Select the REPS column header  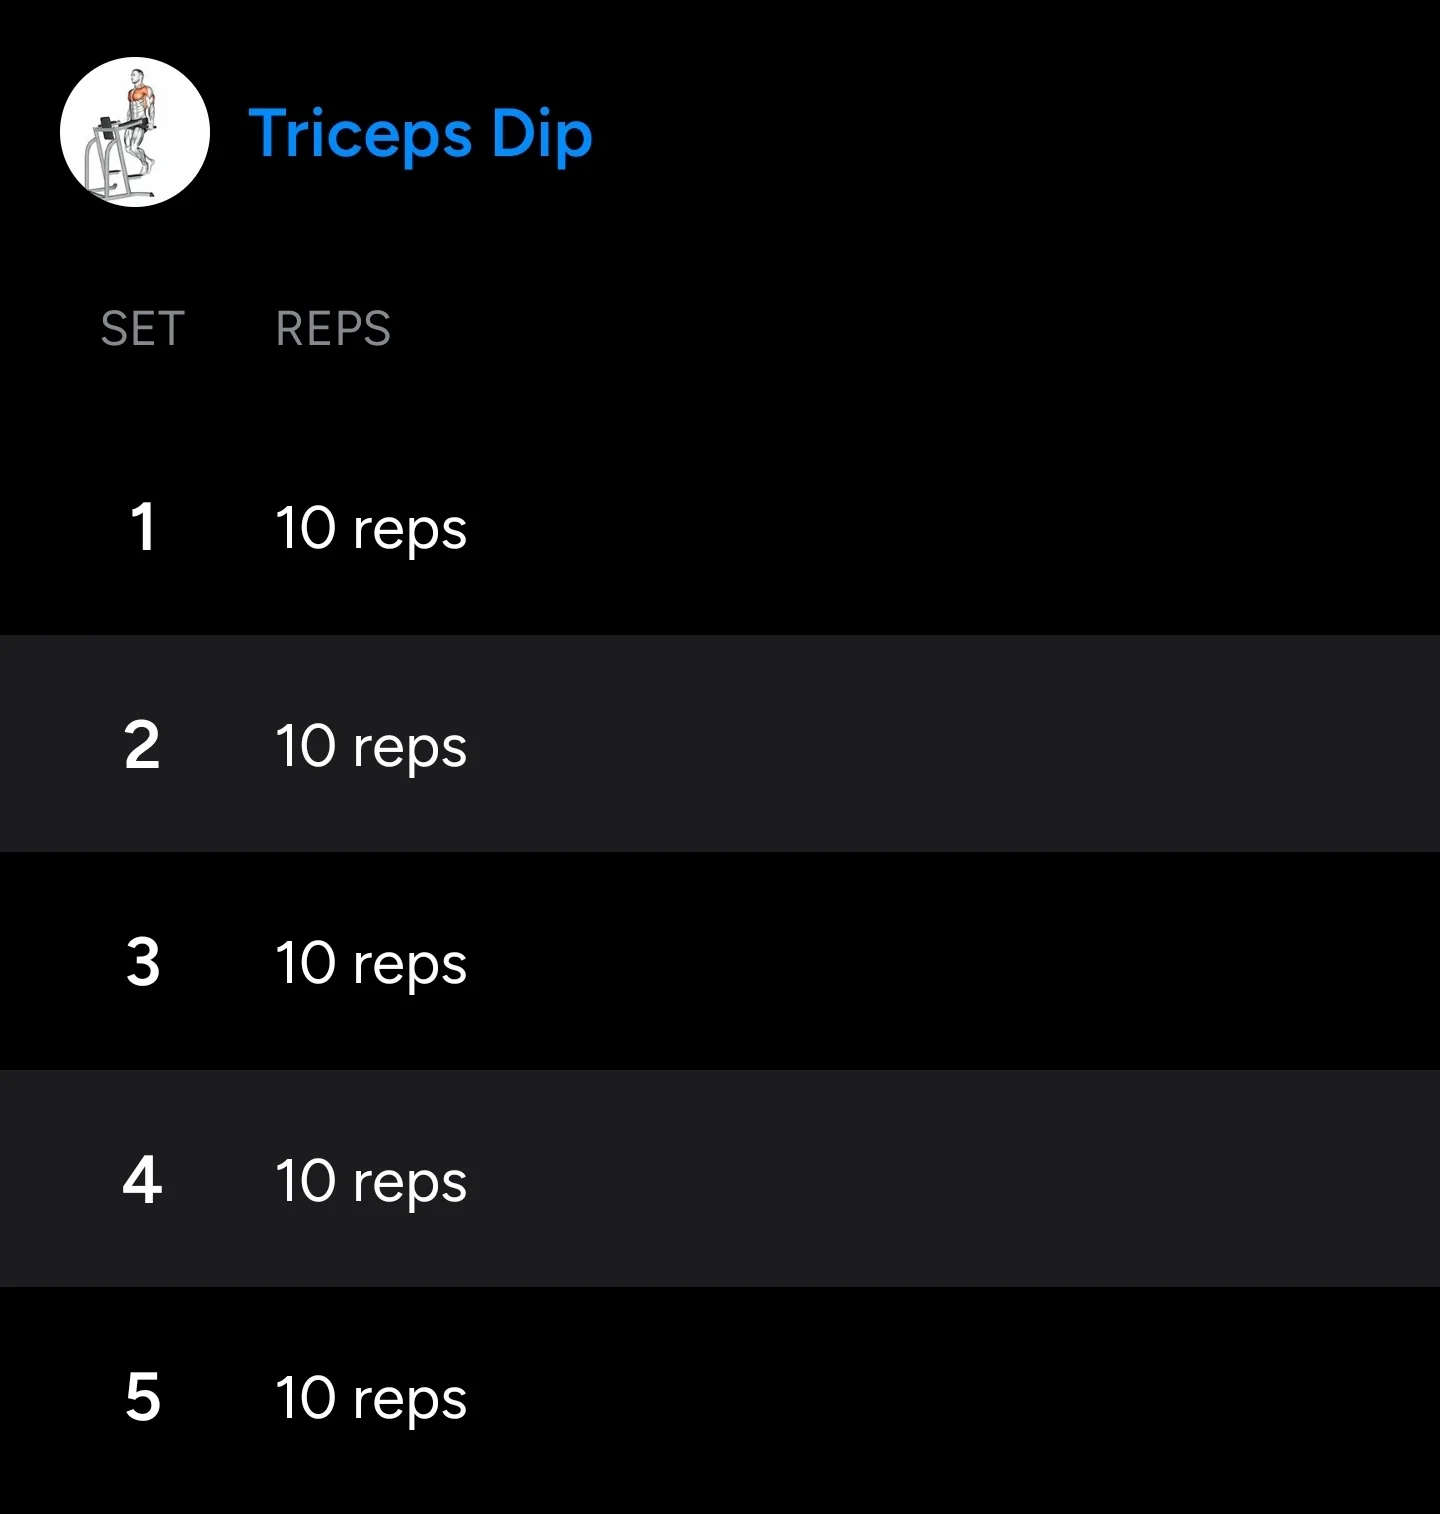(333, 328)
